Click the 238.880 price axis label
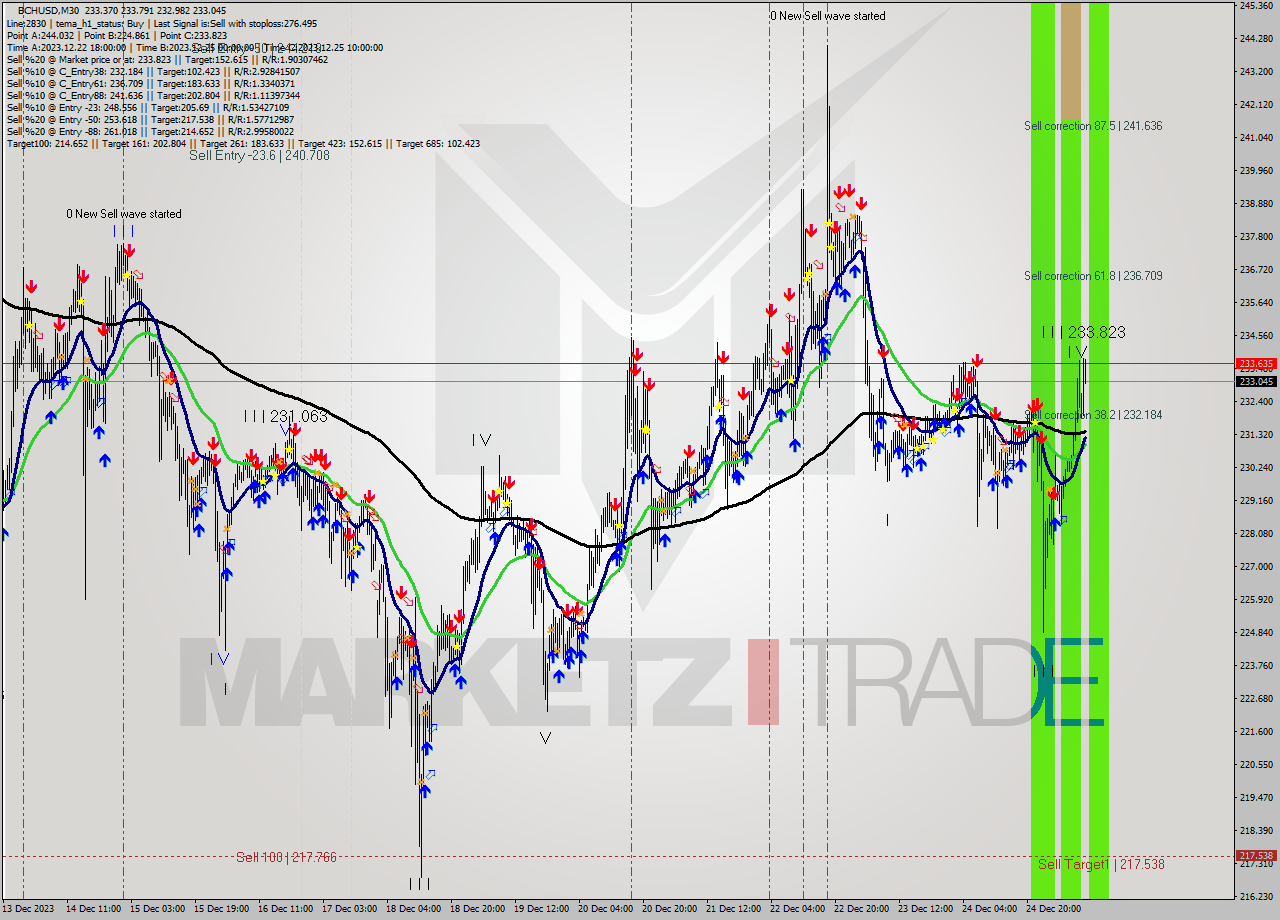Screen dimensions: 1280x920 pos(1257,204)
